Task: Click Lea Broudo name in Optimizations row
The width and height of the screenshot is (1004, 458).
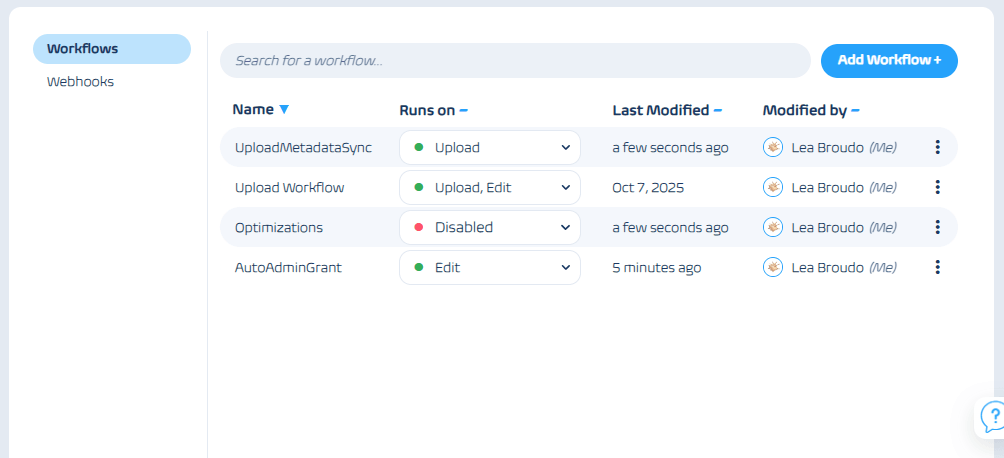Action: pyautogui.click(x=828, y=228)
